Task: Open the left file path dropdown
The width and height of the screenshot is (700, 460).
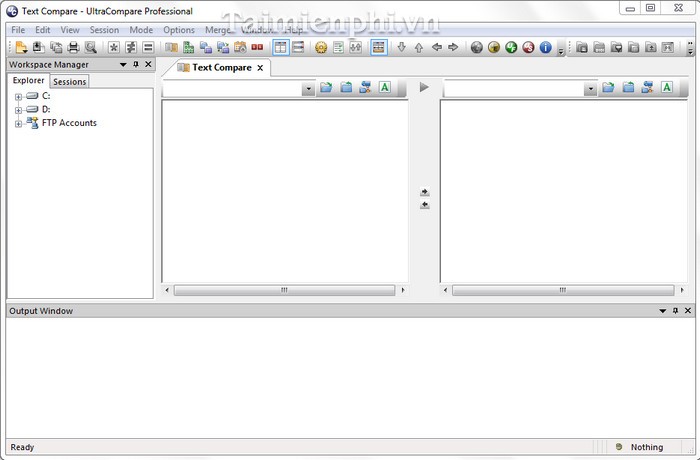Action: click(308, 89)
